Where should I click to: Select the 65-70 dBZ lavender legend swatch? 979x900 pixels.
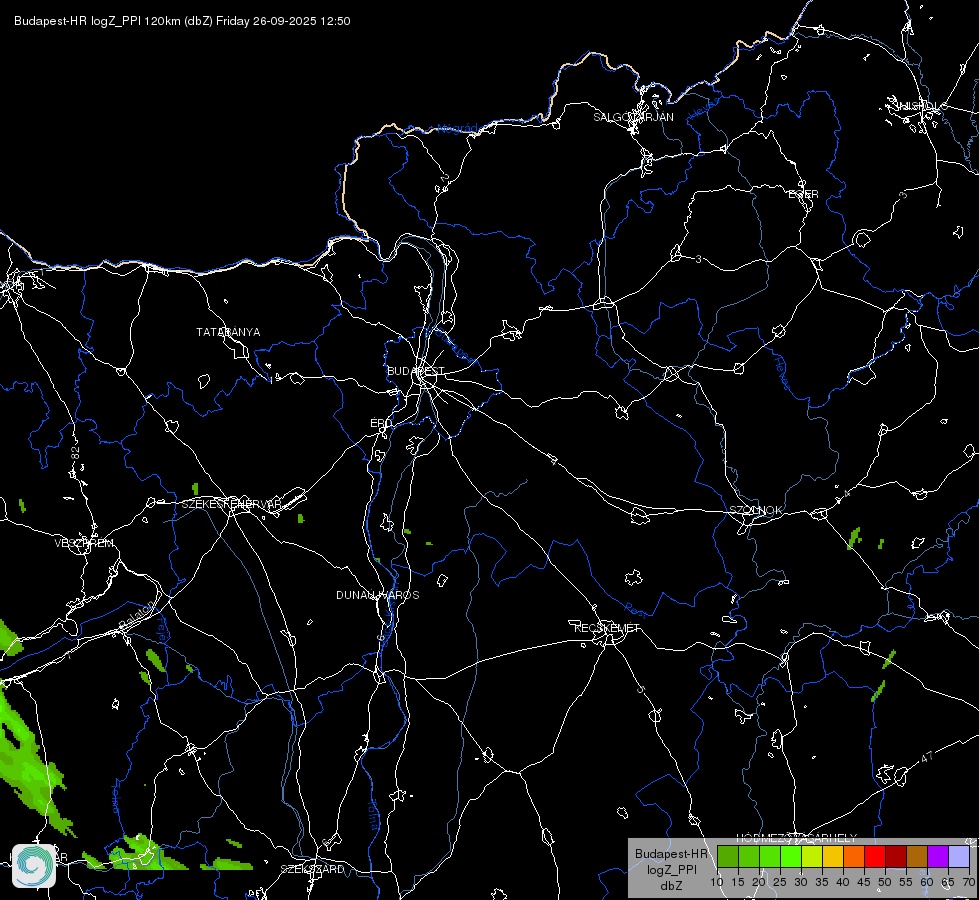[958, 856]
